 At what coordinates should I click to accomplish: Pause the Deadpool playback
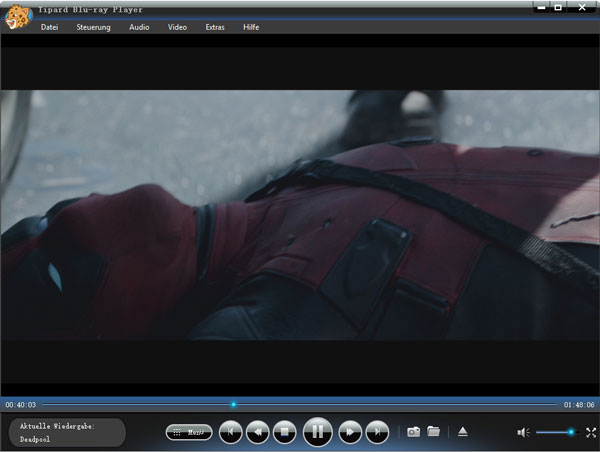tap(317, 432)
